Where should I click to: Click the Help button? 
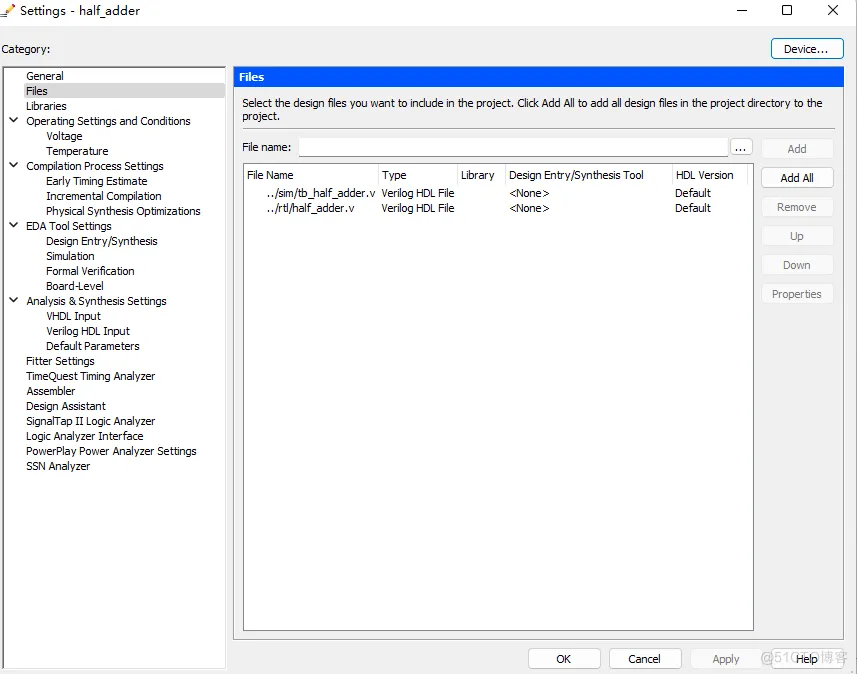(x=806, y=659)
